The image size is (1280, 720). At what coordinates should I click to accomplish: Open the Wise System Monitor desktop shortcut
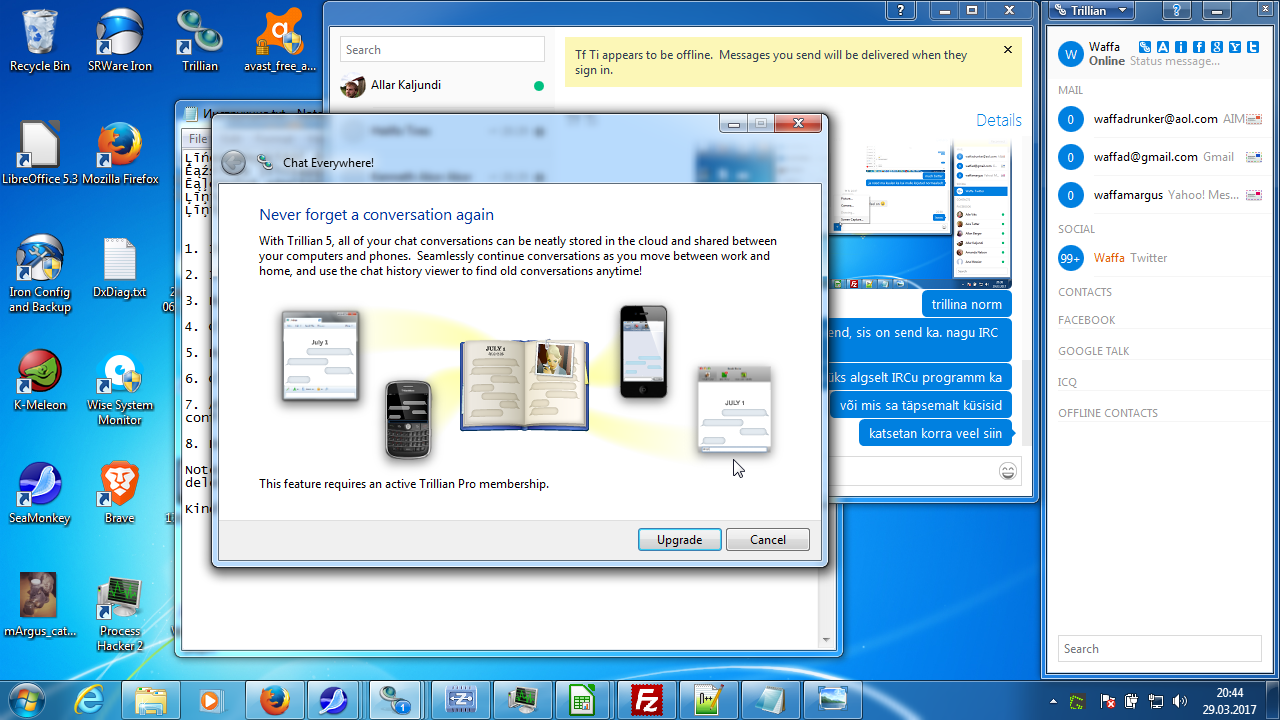120,388
